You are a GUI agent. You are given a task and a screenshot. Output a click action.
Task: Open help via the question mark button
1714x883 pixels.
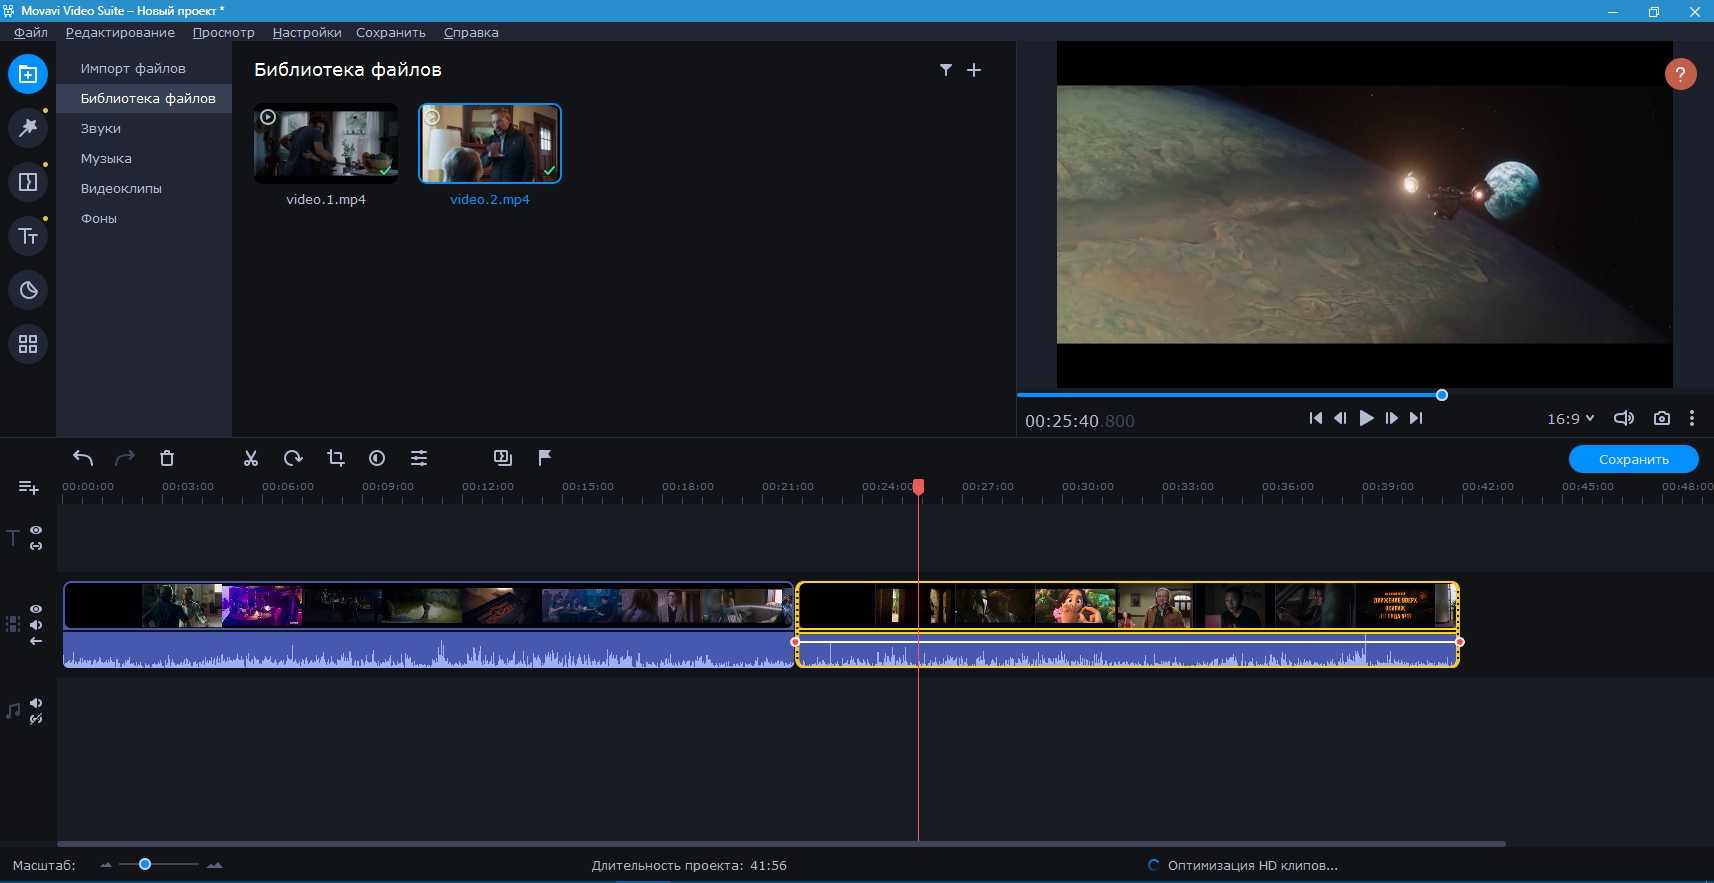click(x=1680, y=74)
